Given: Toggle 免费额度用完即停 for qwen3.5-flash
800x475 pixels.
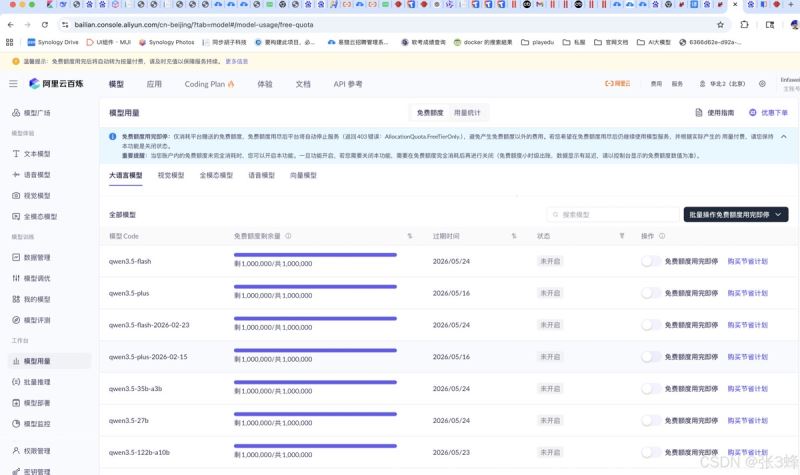Looking at the screenshot, I should tap(651, 261).
